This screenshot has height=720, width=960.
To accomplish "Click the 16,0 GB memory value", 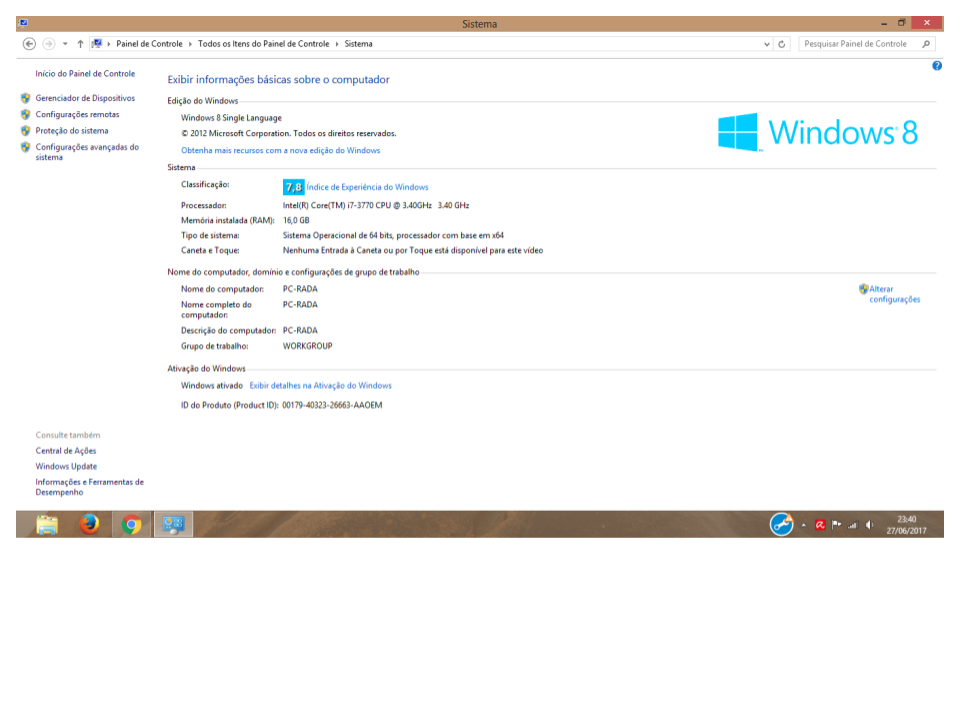I will click(296, 220).
